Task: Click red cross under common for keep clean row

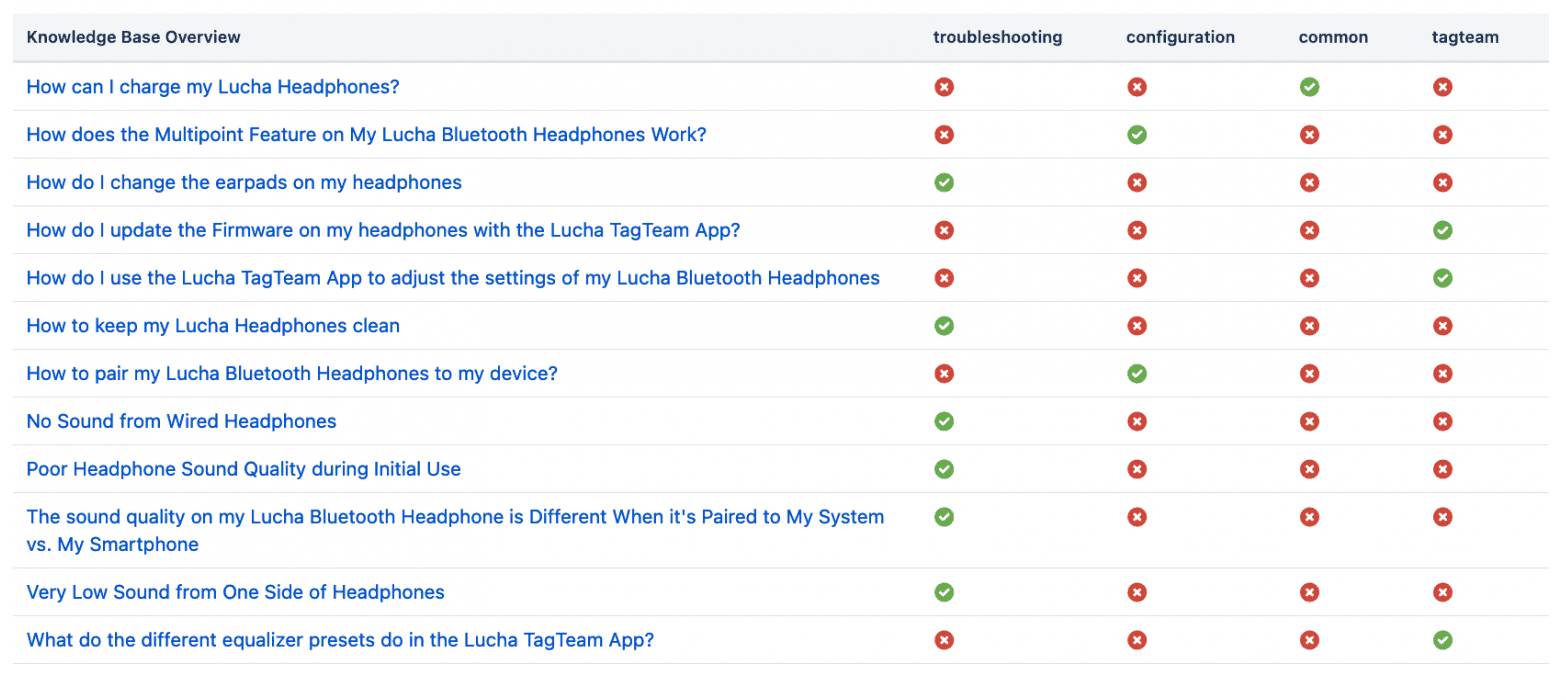Action: click(1309, 326)
